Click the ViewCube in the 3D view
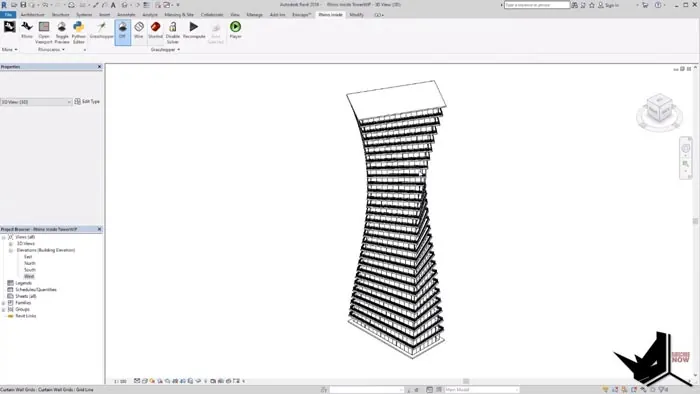This screenshot has height=394, width=700. click(659, 108)
